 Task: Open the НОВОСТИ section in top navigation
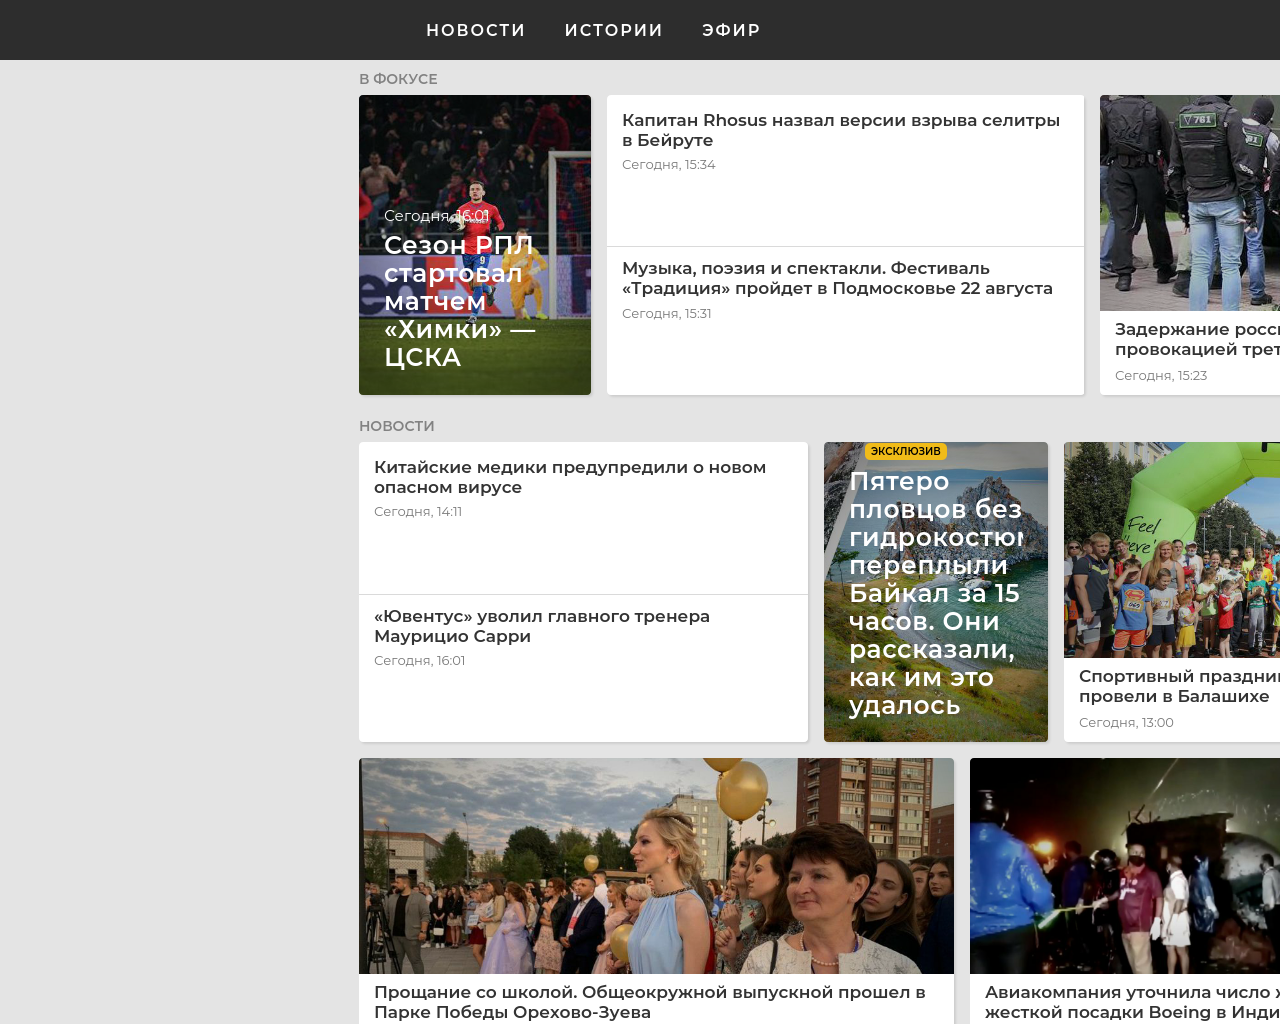point(475,30)
